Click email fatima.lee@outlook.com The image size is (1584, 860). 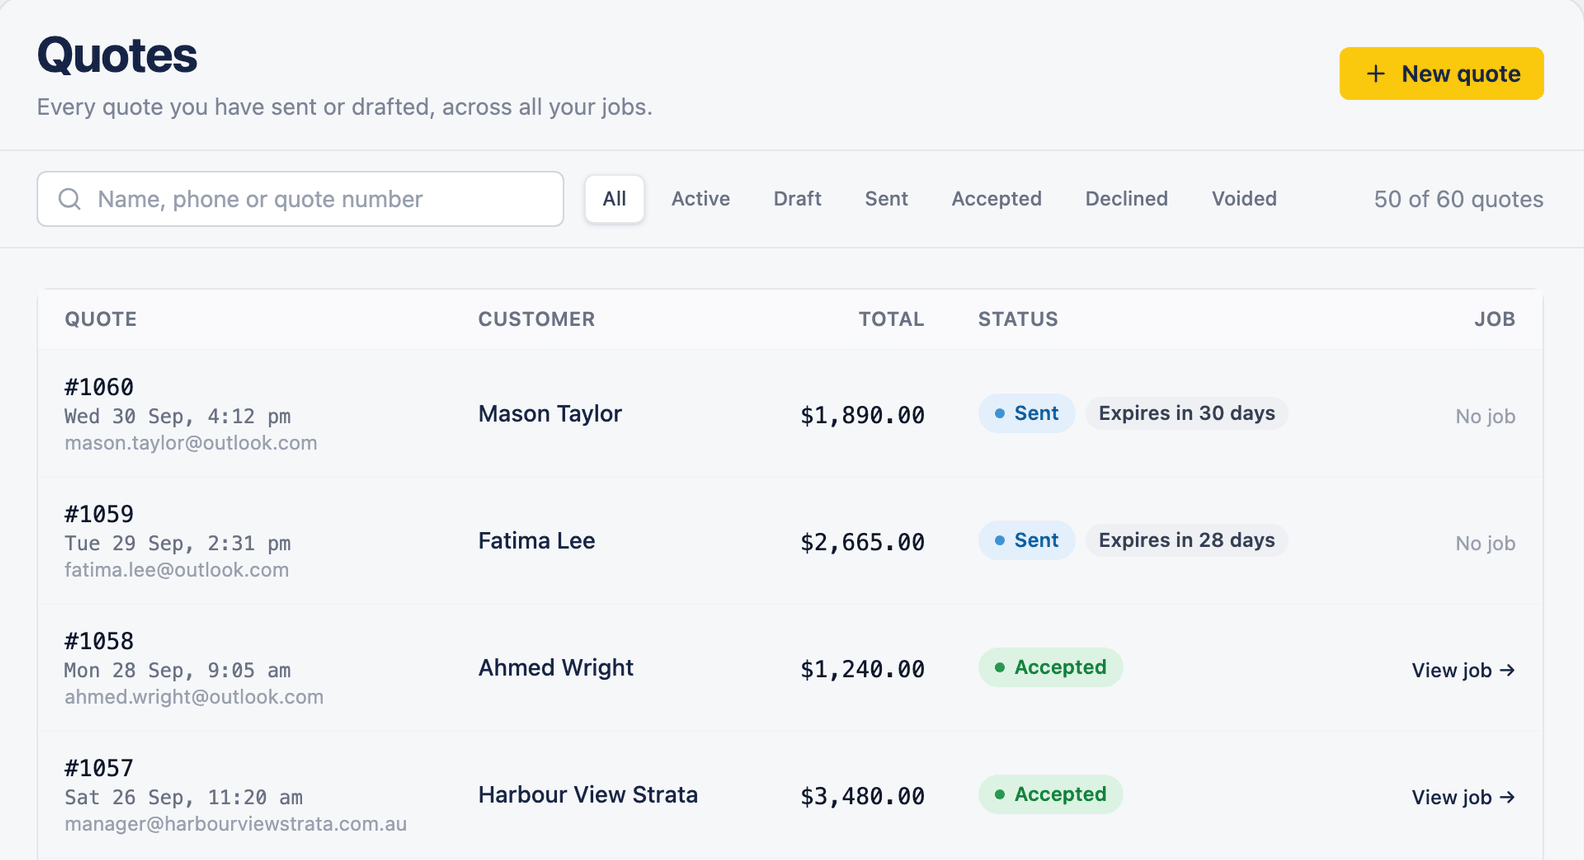177,570
